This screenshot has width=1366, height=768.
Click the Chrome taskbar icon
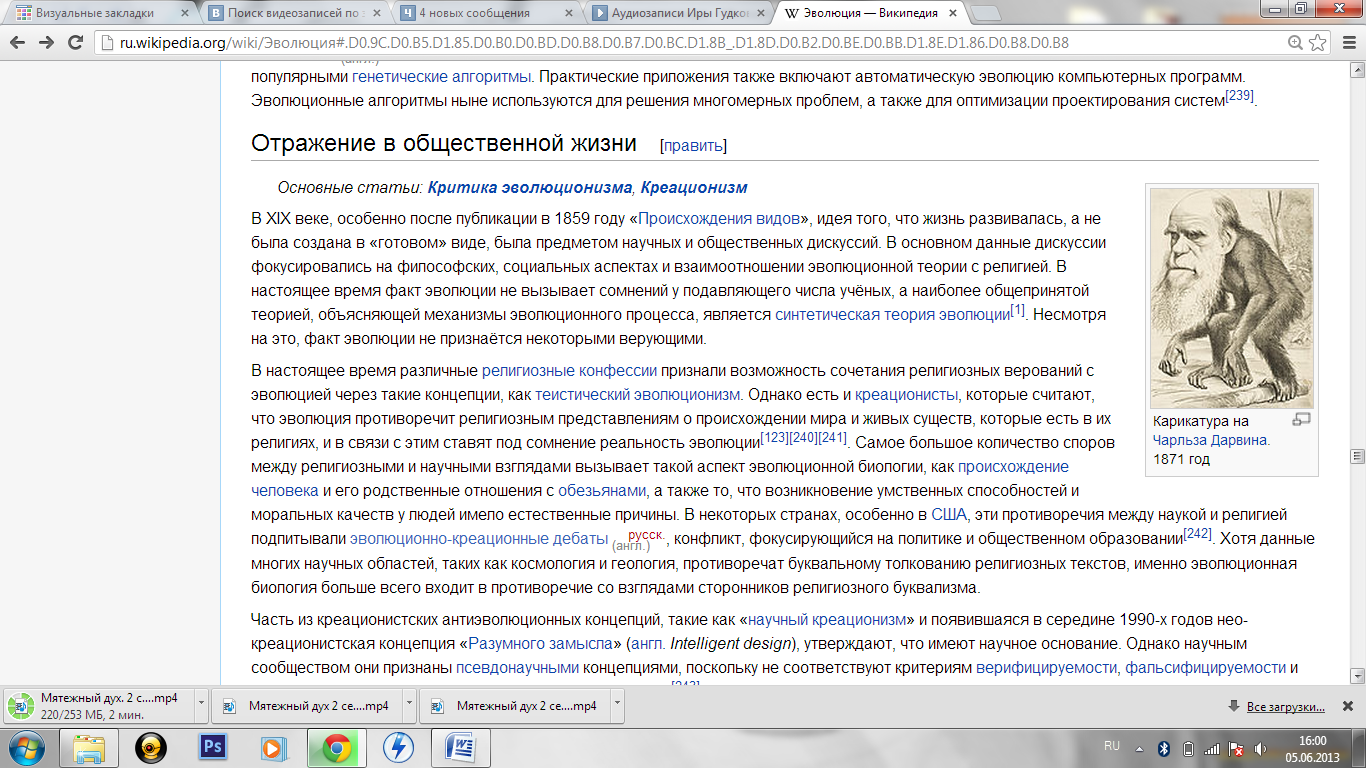pos(336,748)
